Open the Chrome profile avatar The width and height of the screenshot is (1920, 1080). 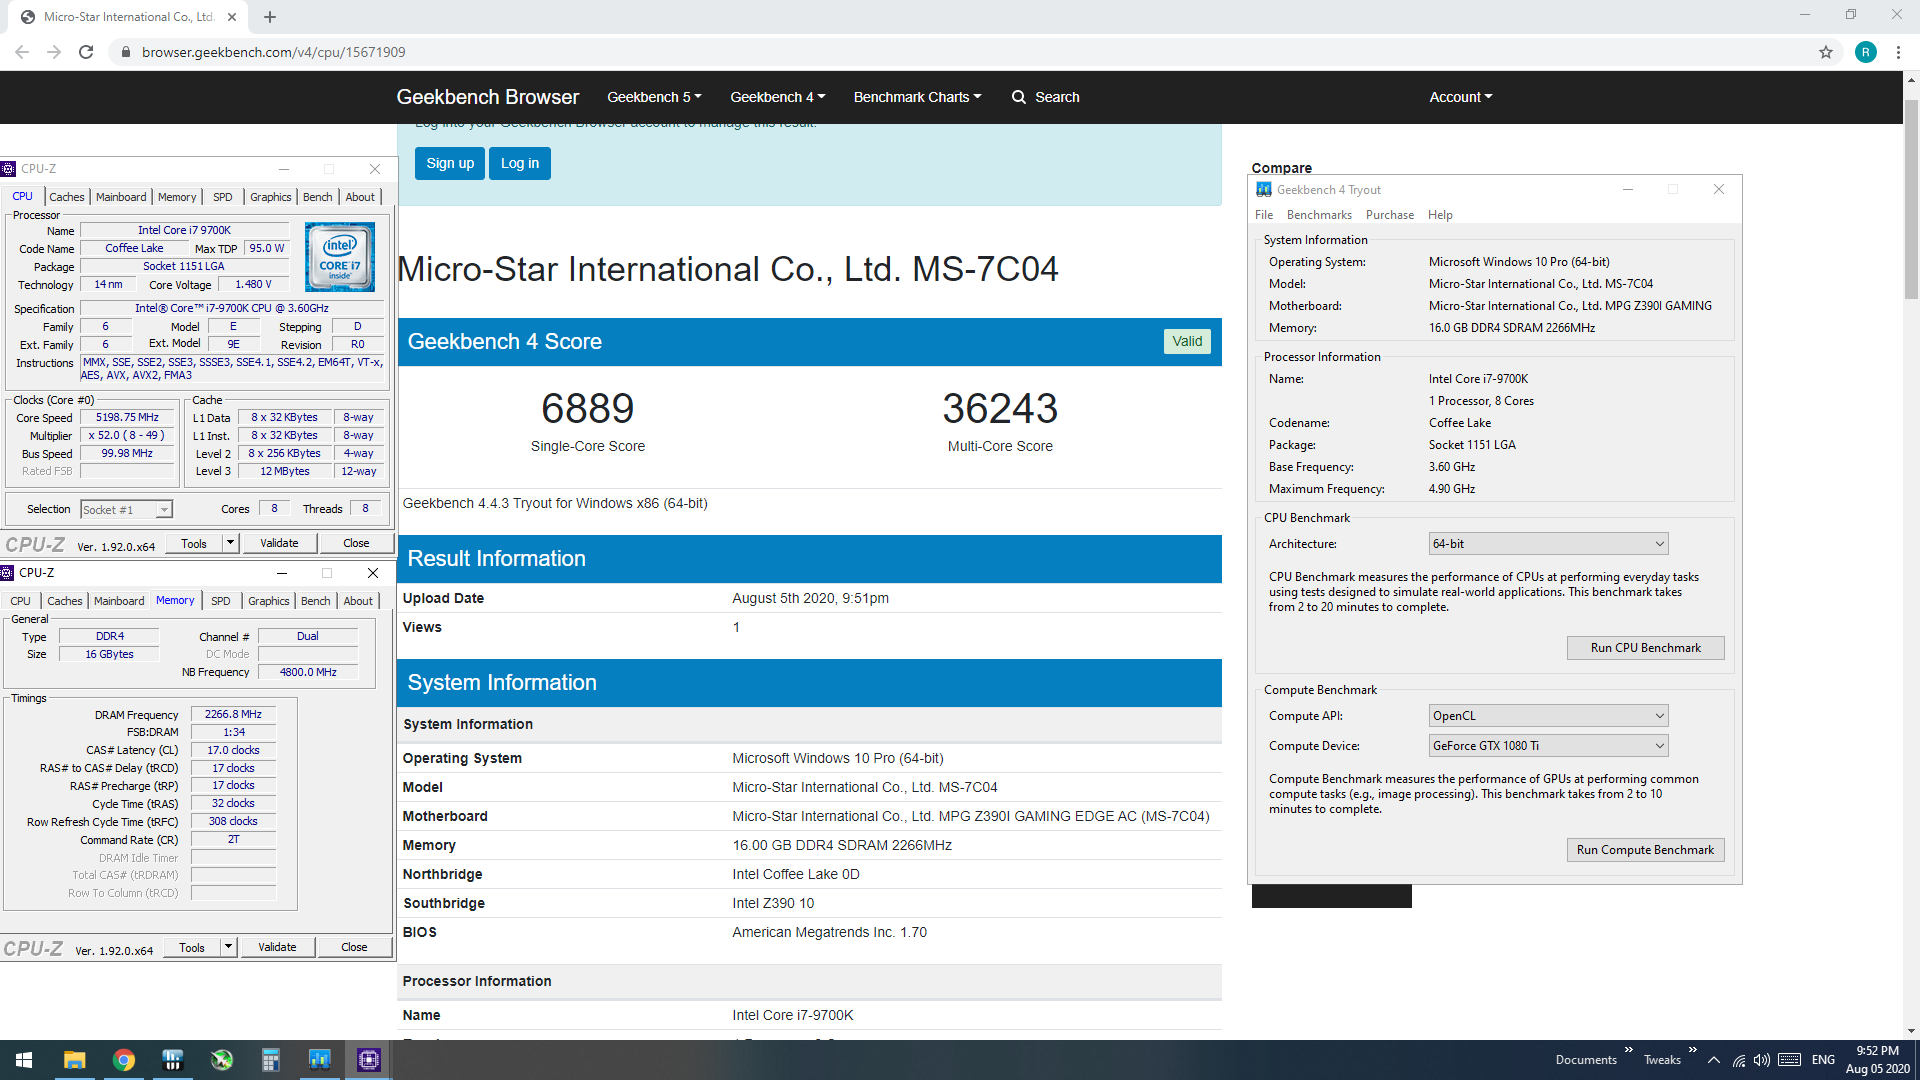(1866, 52)
